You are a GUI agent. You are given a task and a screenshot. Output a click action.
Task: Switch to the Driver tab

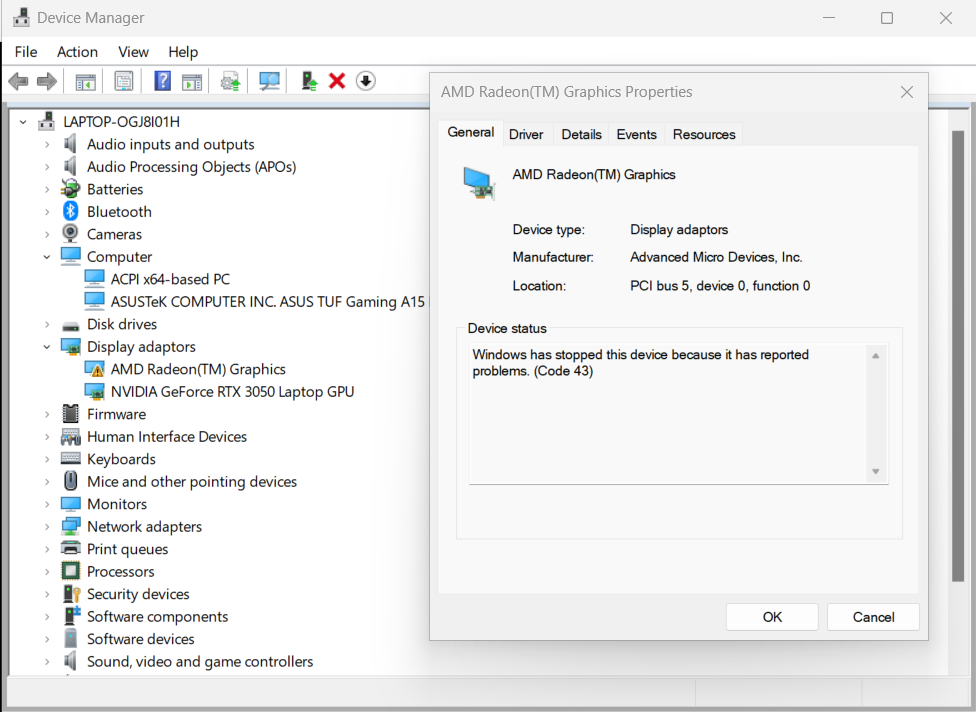tap(526, 134)
